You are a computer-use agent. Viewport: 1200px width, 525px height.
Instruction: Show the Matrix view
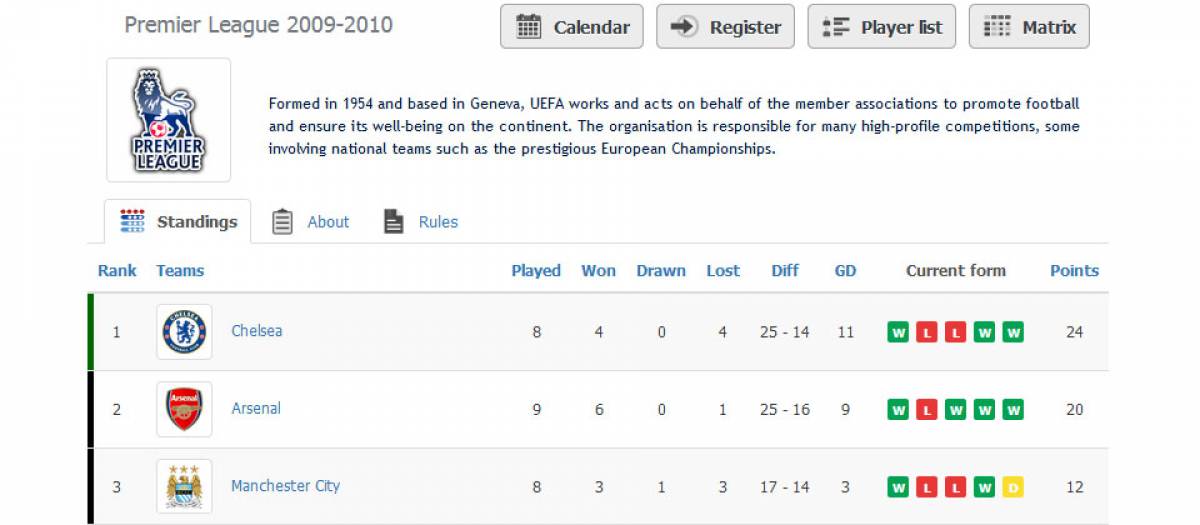point(1029,27)
